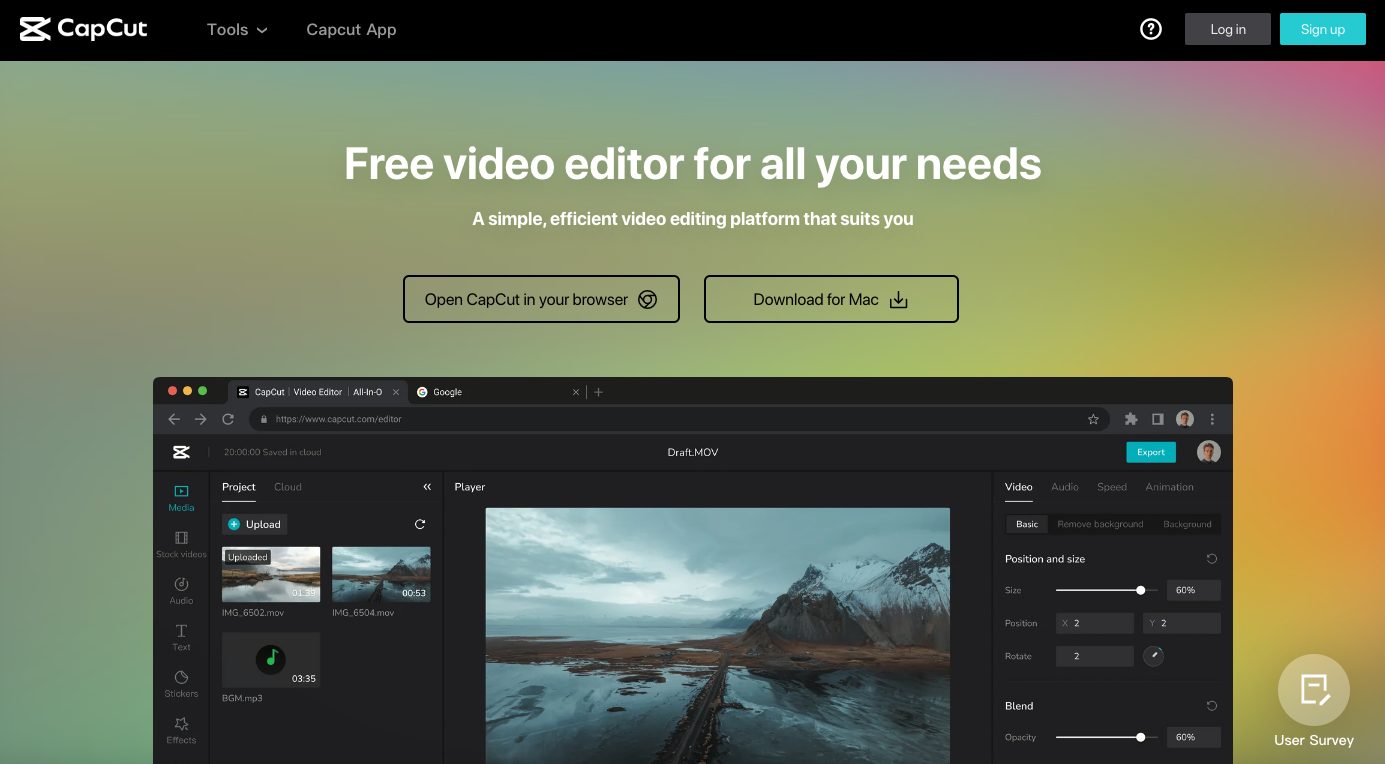
Task: Select the IMG_6504.mov thumbnail
Action: (381, 574)
